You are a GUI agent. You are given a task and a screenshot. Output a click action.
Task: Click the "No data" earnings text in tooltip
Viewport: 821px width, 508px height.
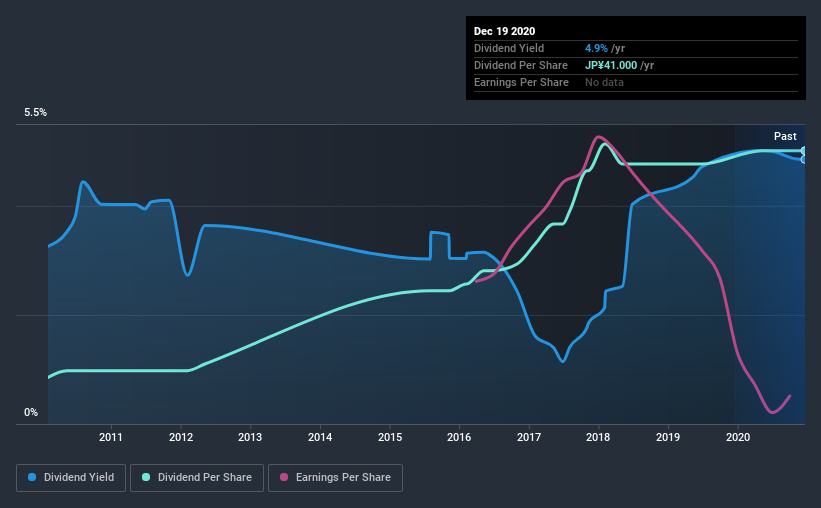click(x=604, y=82)
